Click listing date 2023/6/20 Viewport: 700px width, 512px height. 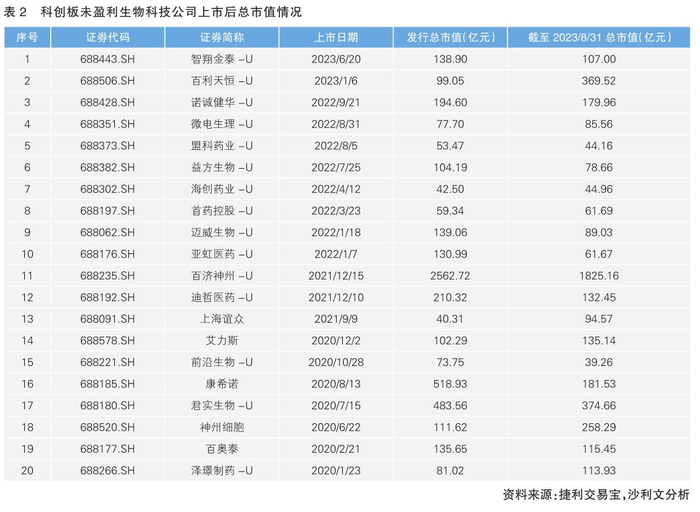[336, 59]
